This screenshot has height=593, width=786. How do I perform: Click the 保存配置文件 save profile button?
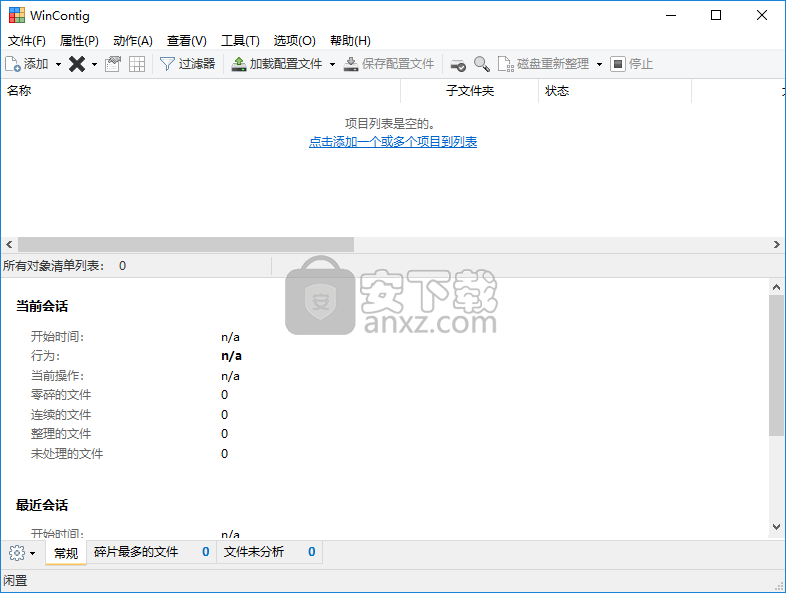[389, 64]
